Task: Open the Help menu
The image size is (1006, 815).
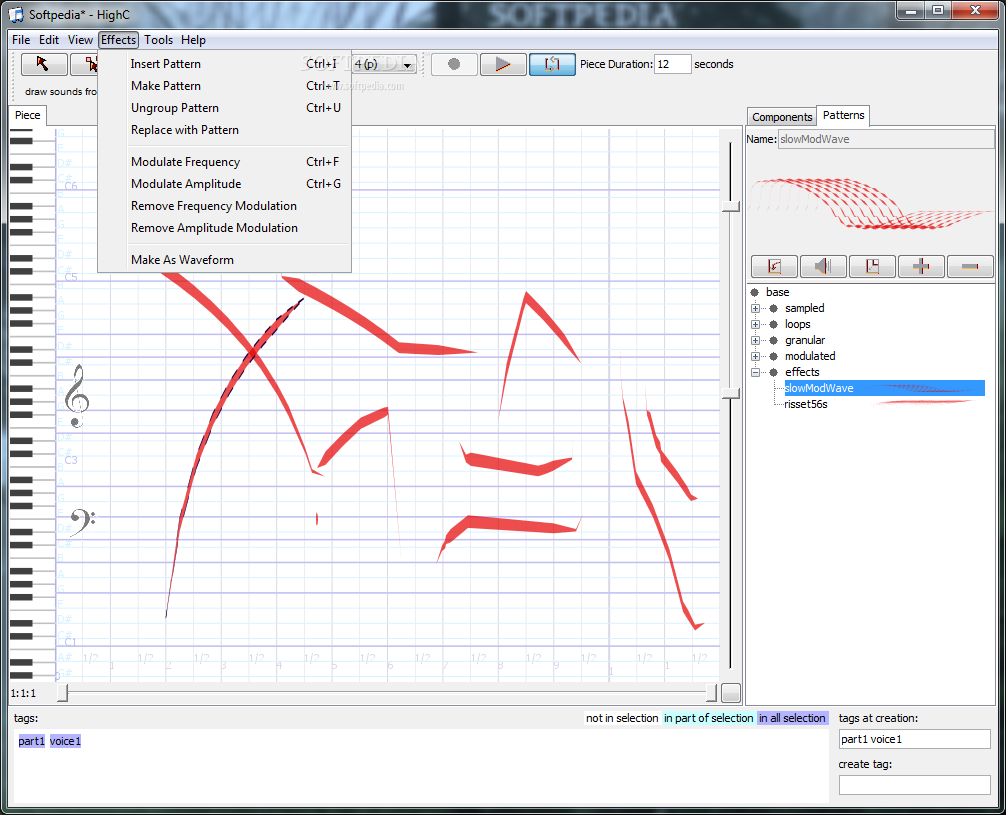Action: [x=193, y=40]
